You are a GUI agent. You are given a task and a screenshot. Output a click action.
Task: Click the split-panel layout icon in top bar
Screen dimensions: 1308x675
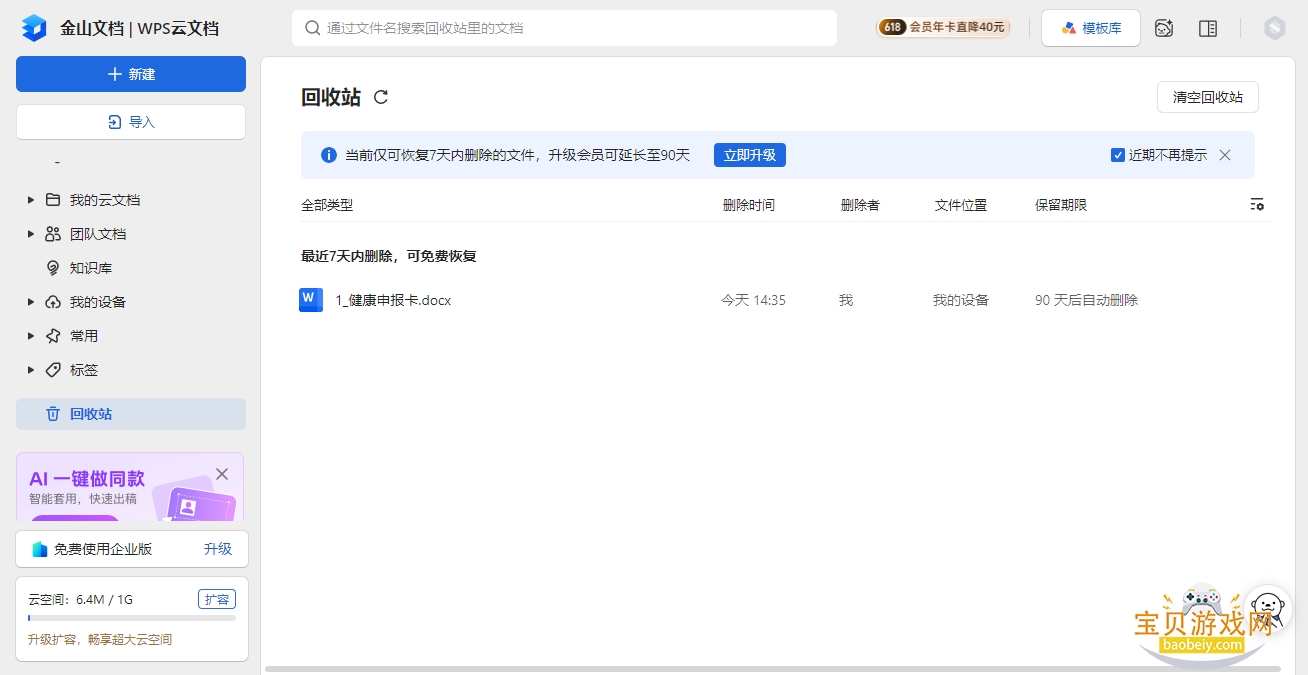(1208, 28)
